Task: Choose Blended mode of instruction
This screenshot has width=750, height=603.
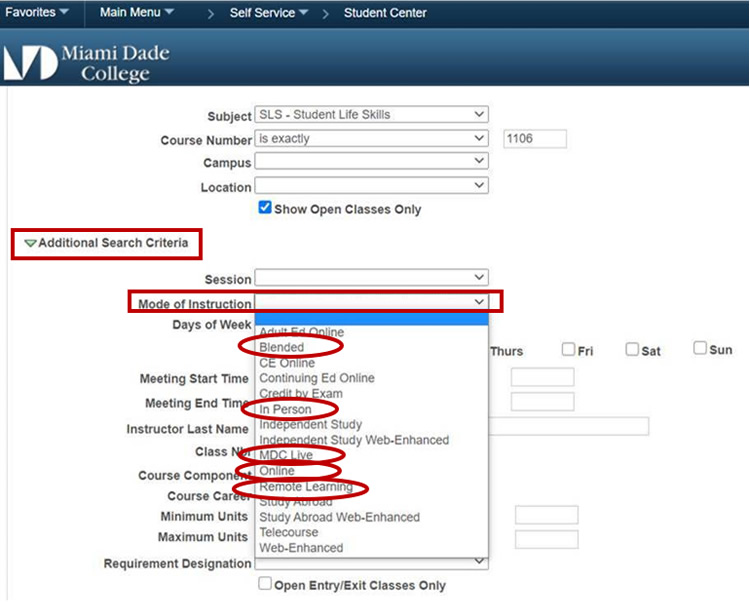Action: coord(282,347)
